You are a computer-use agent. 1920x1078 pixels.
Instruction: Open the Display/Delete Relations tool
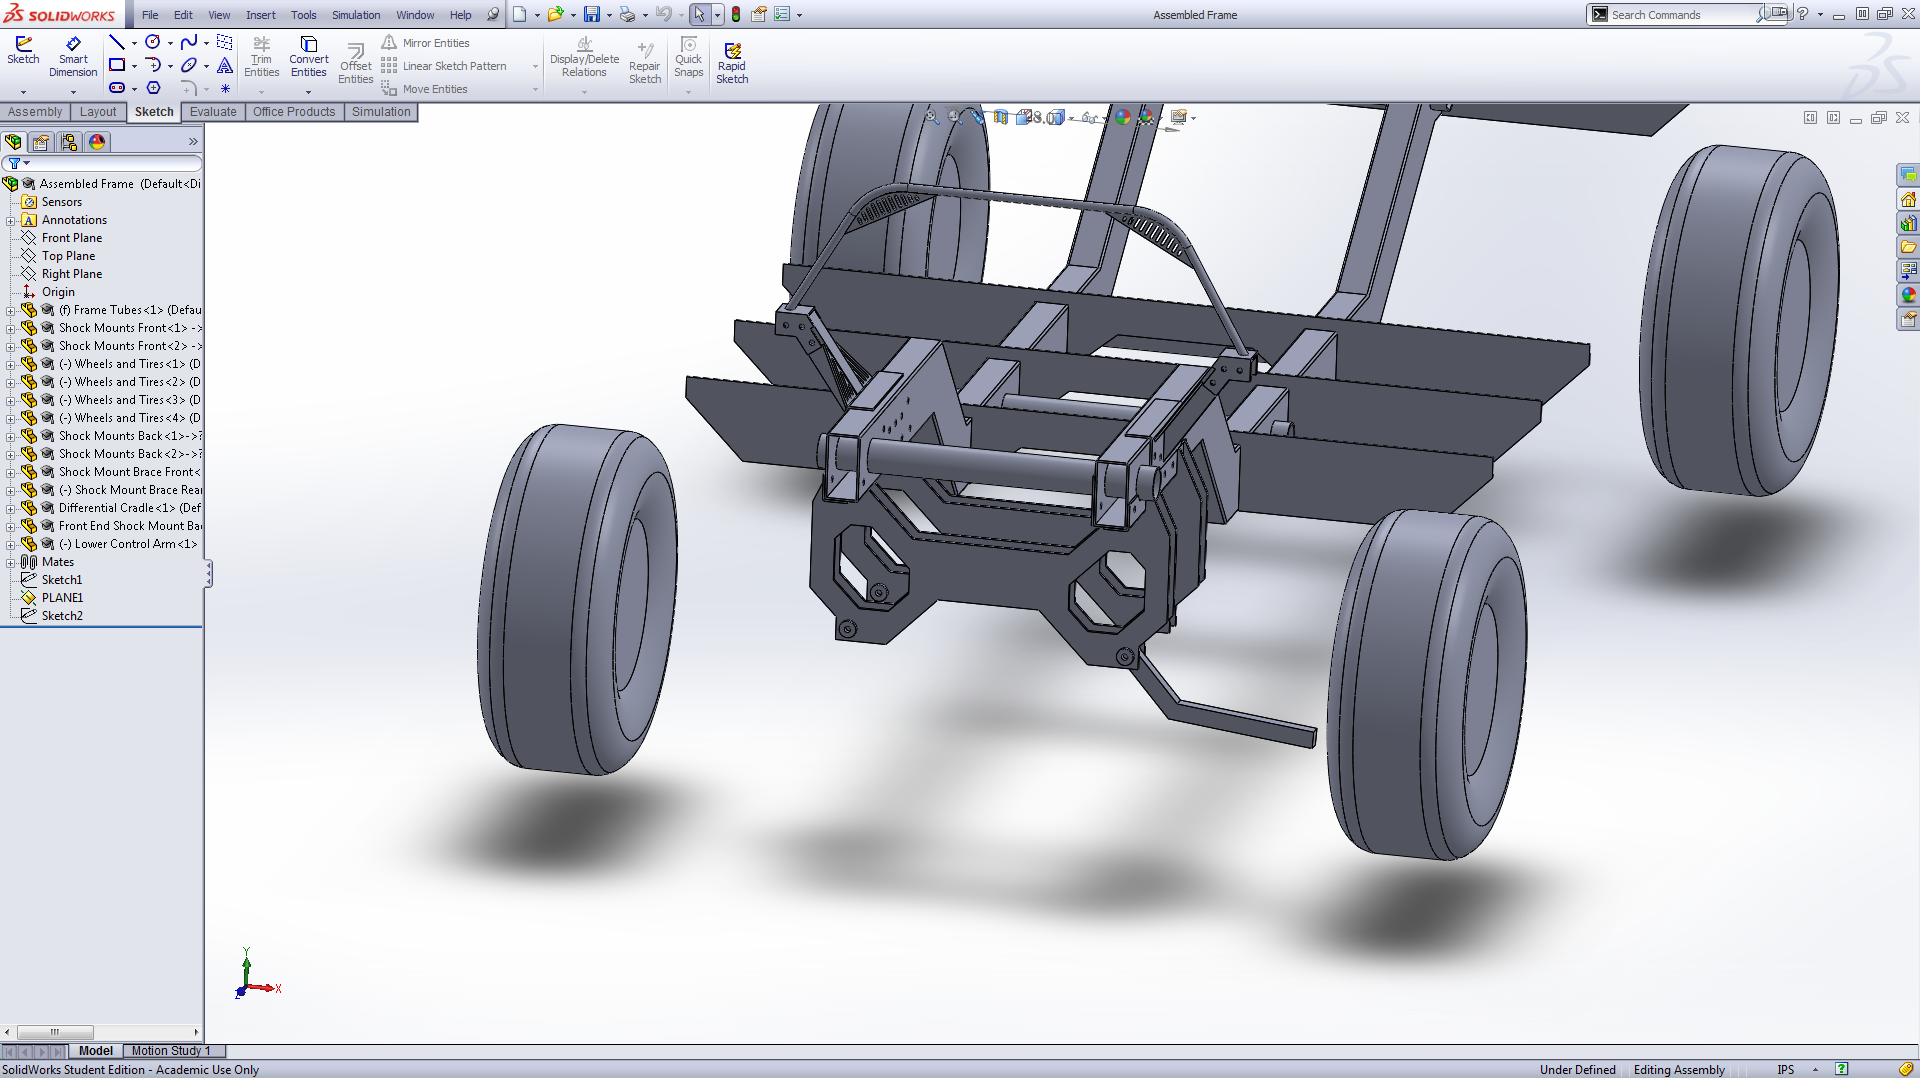click(x=584, y=56)
